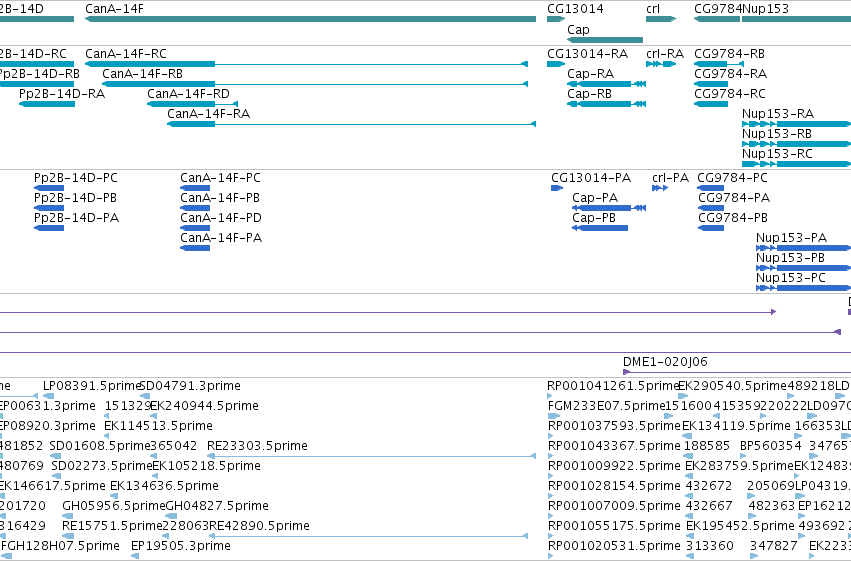Screen dimensions: 851x561
Task: Click the RP001055175.5prime EST label
Action: tap(614, 526)
